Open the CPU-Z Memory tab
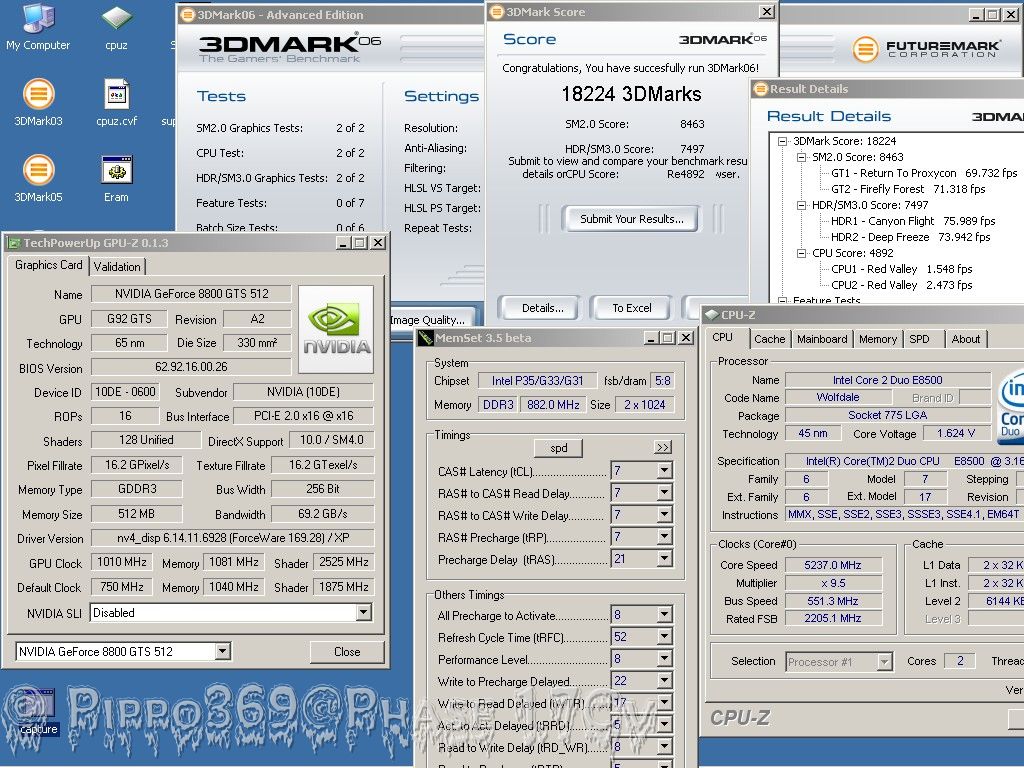Screen dimensions: 1024x768 pos(877,339)
